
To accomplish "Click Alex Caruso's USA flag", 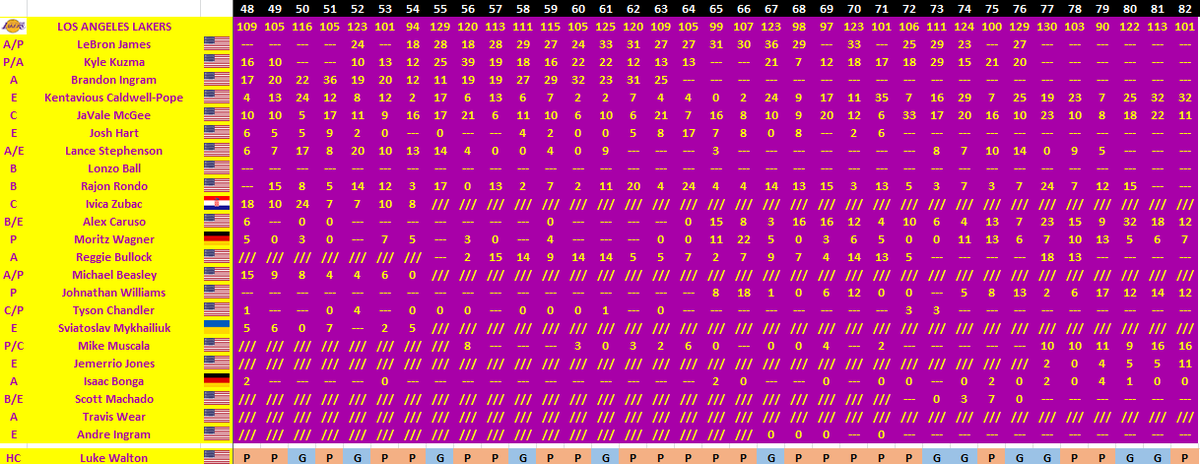I will point(215,222).
